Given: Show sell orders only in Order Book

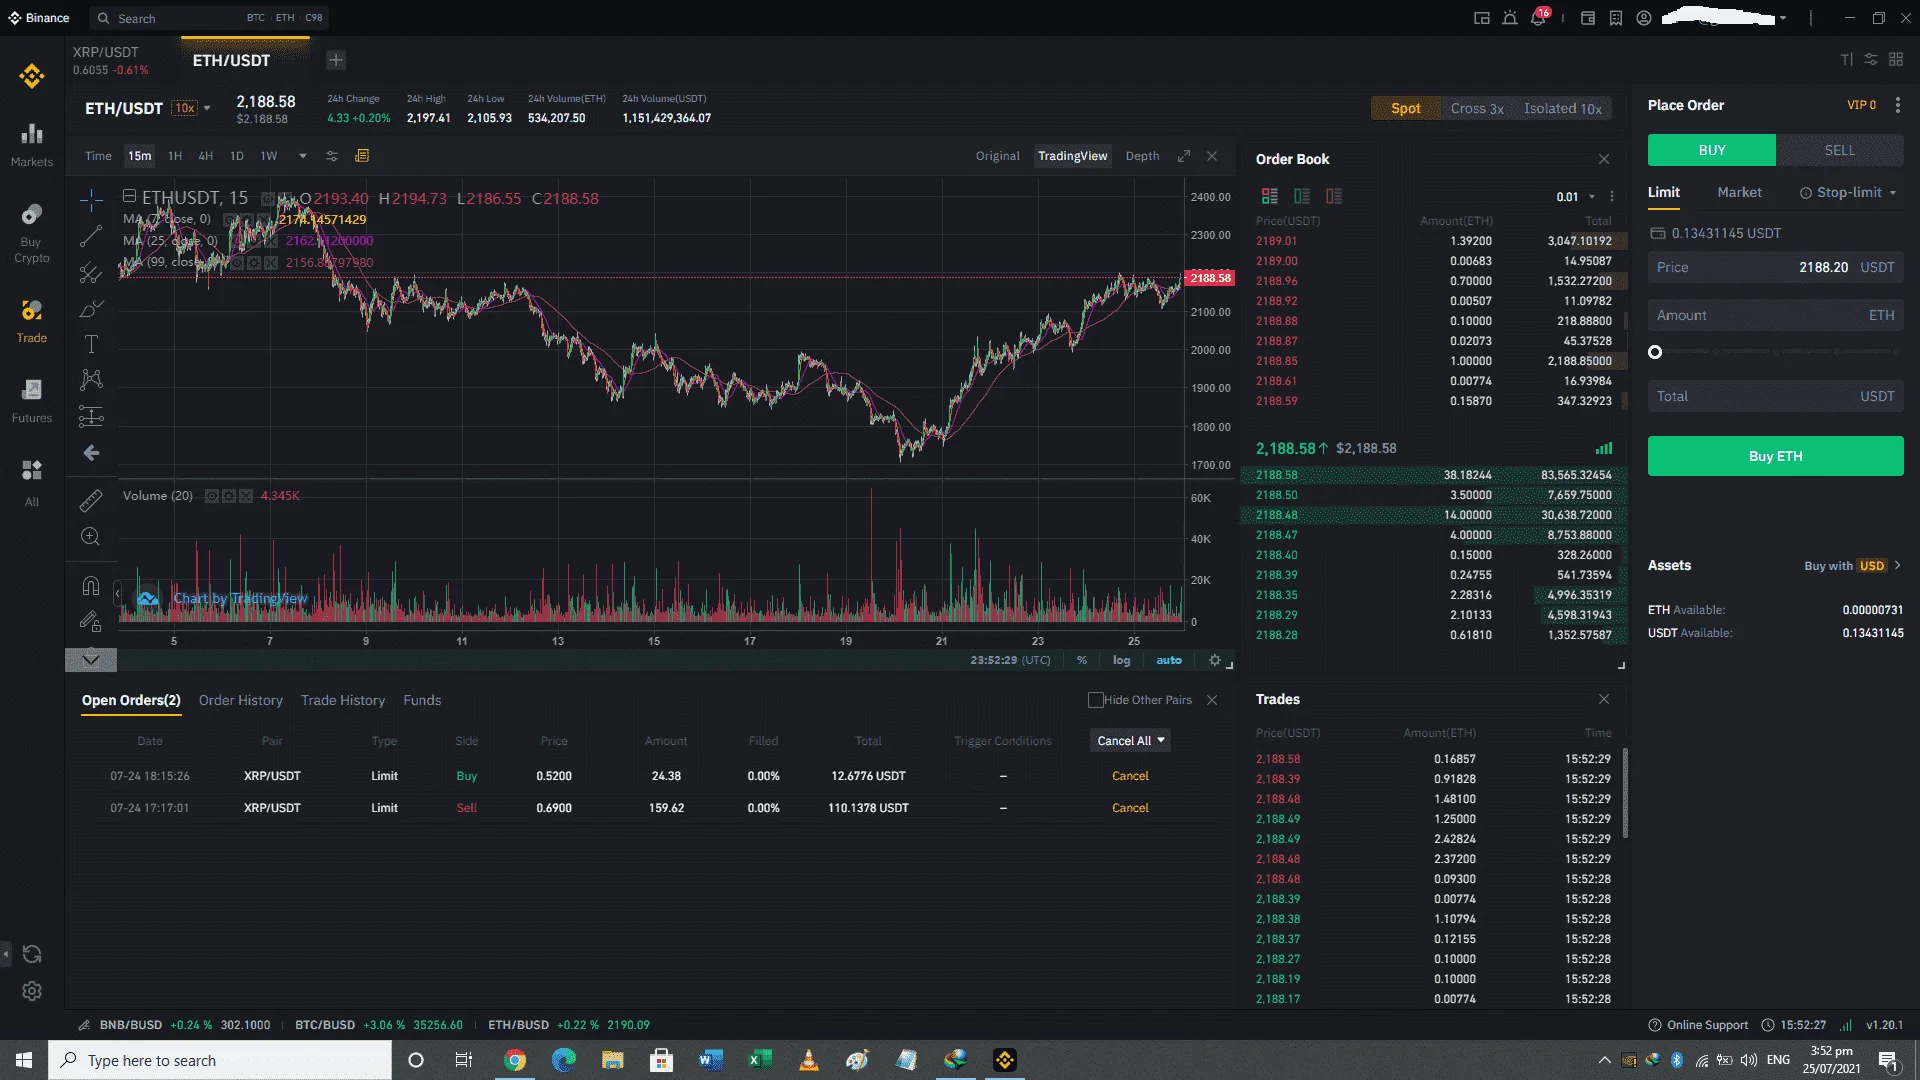Looking at the screenshot, I should (x=1334, y=196).
